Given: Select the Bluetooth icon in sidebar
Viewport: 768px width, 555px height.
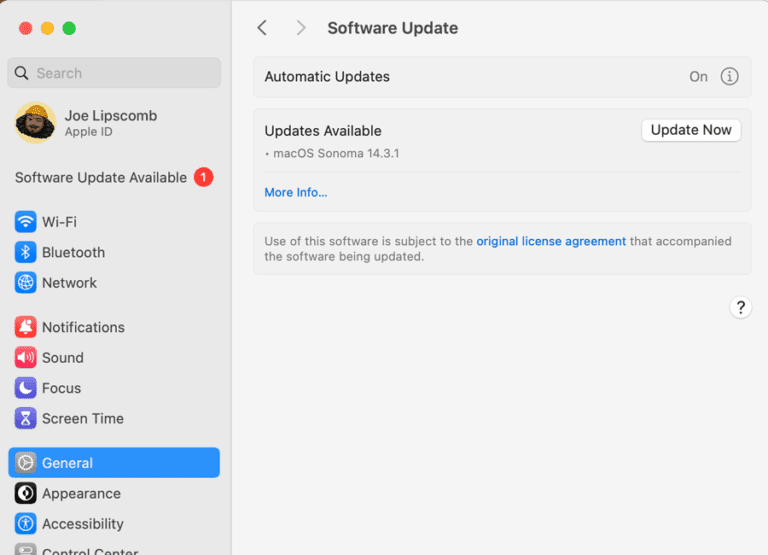Looking at the screenshot, I should point(25,252).
